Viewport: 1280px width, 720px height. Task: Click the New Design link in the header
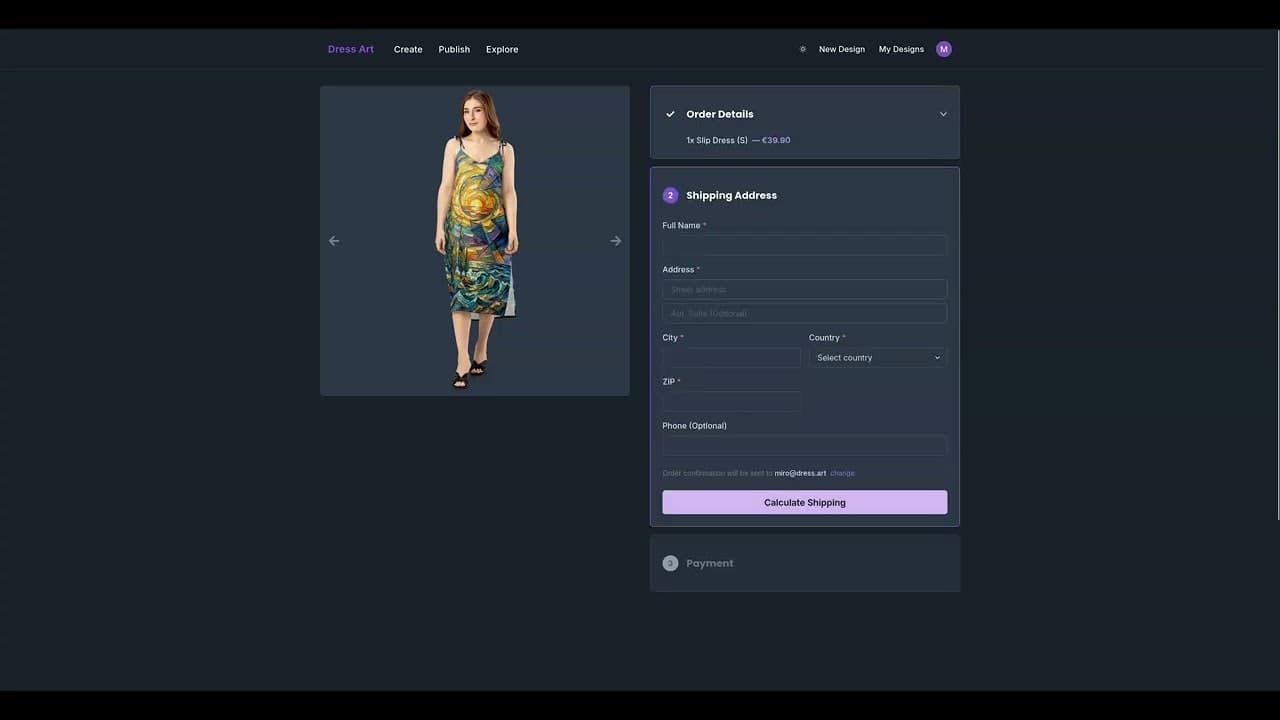tap(841, 48)
